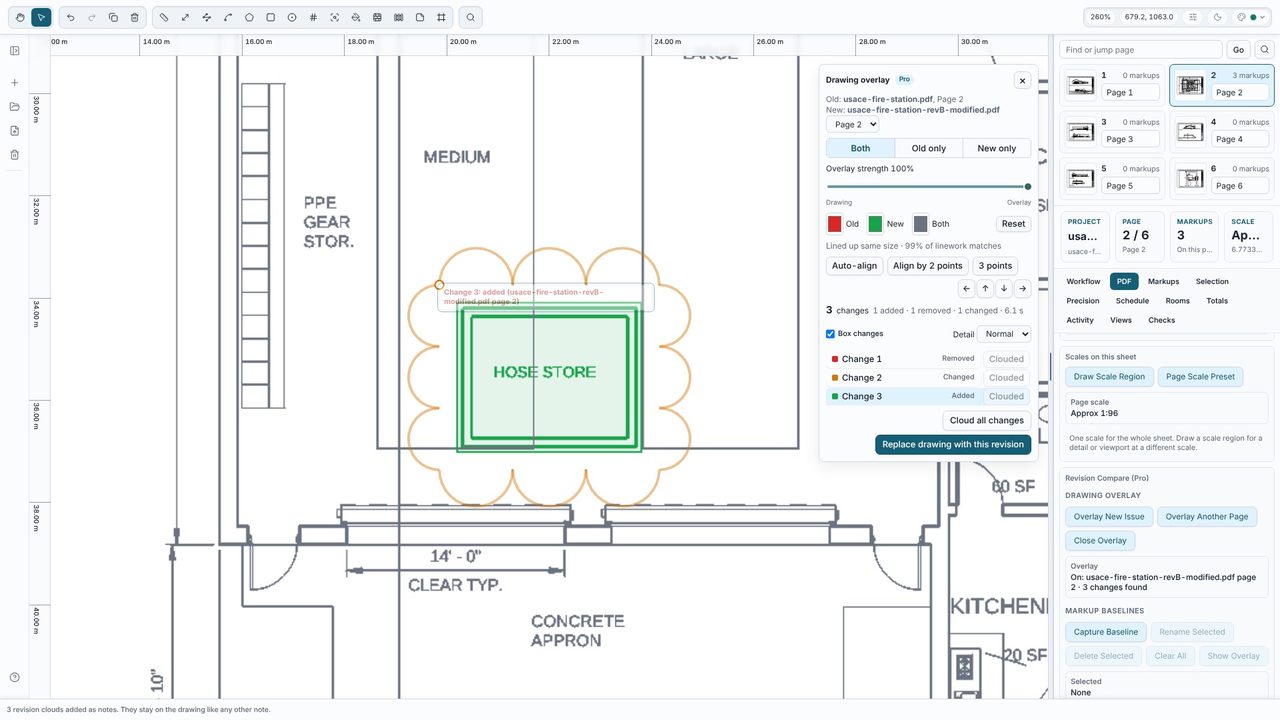Undo the last action
This screenshot has height=720, width=1280.
click(70, 17)
